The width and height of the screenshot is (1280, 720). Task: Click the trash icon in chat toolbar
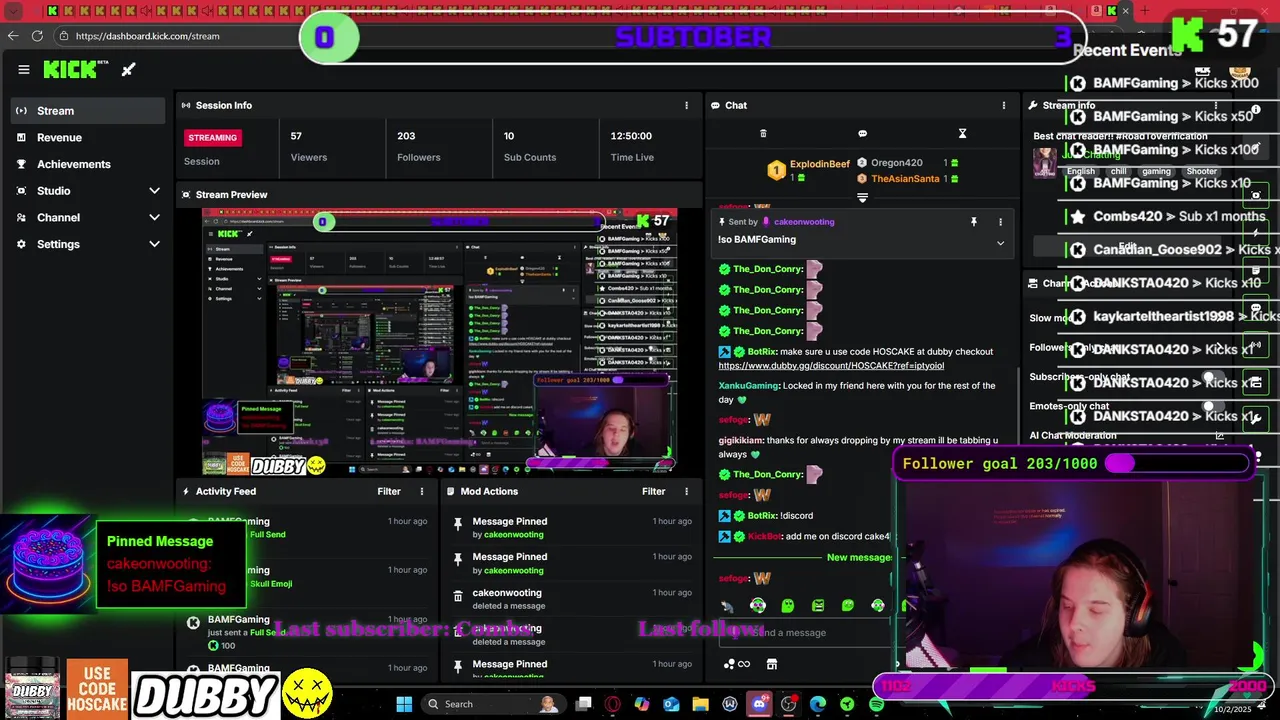[763, 133]
